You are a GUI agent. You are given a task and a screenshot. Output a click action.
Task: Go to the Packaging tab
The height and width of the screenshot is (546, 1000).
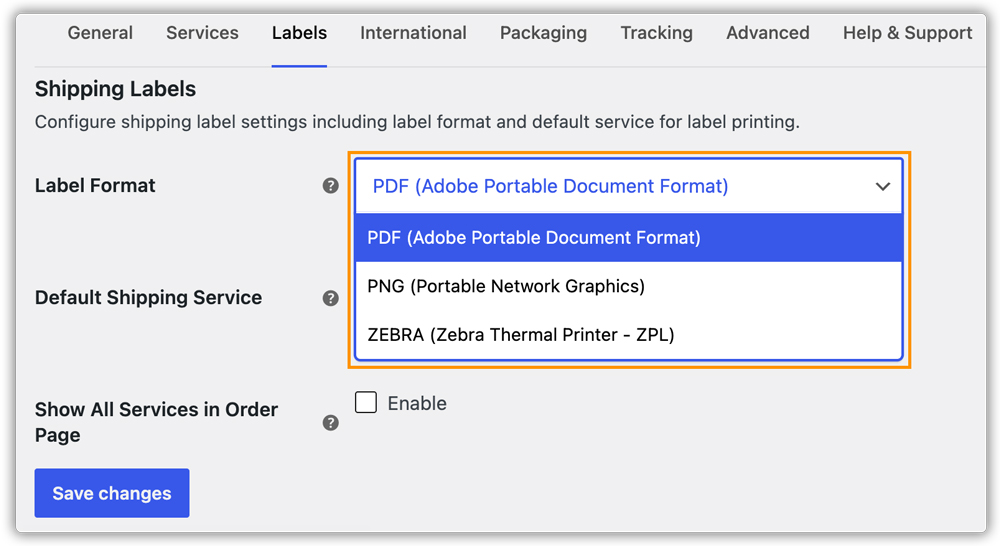coord(543,33)
